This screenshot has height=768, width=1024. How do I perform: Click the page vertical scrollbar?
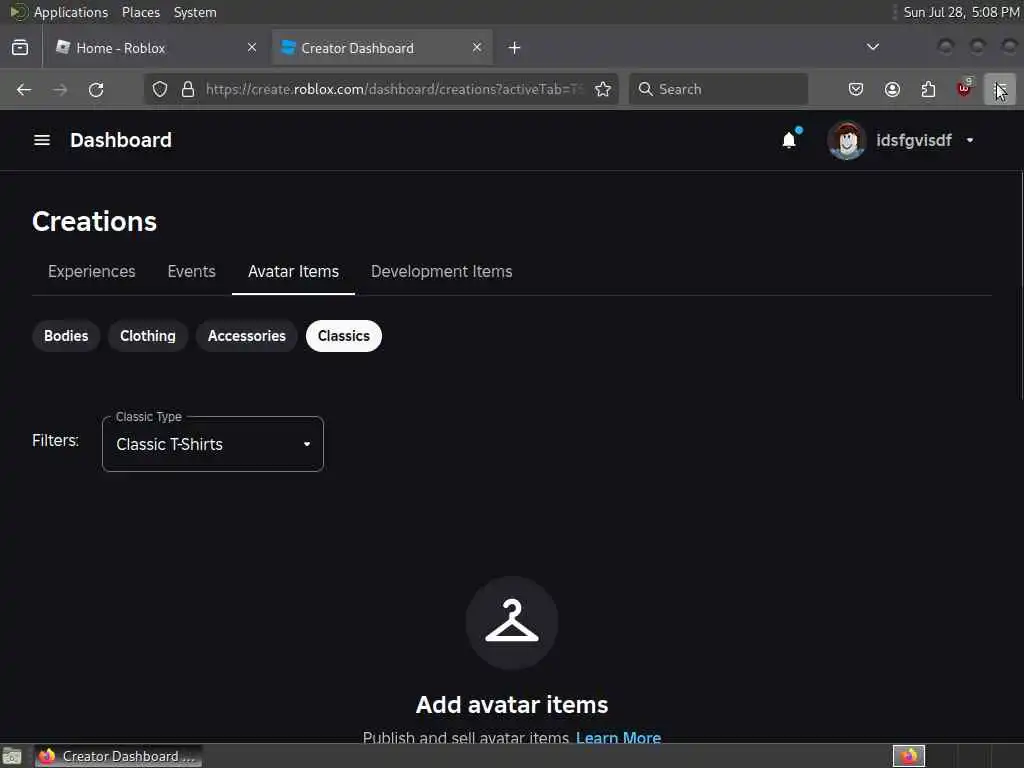coord(1020,284)
